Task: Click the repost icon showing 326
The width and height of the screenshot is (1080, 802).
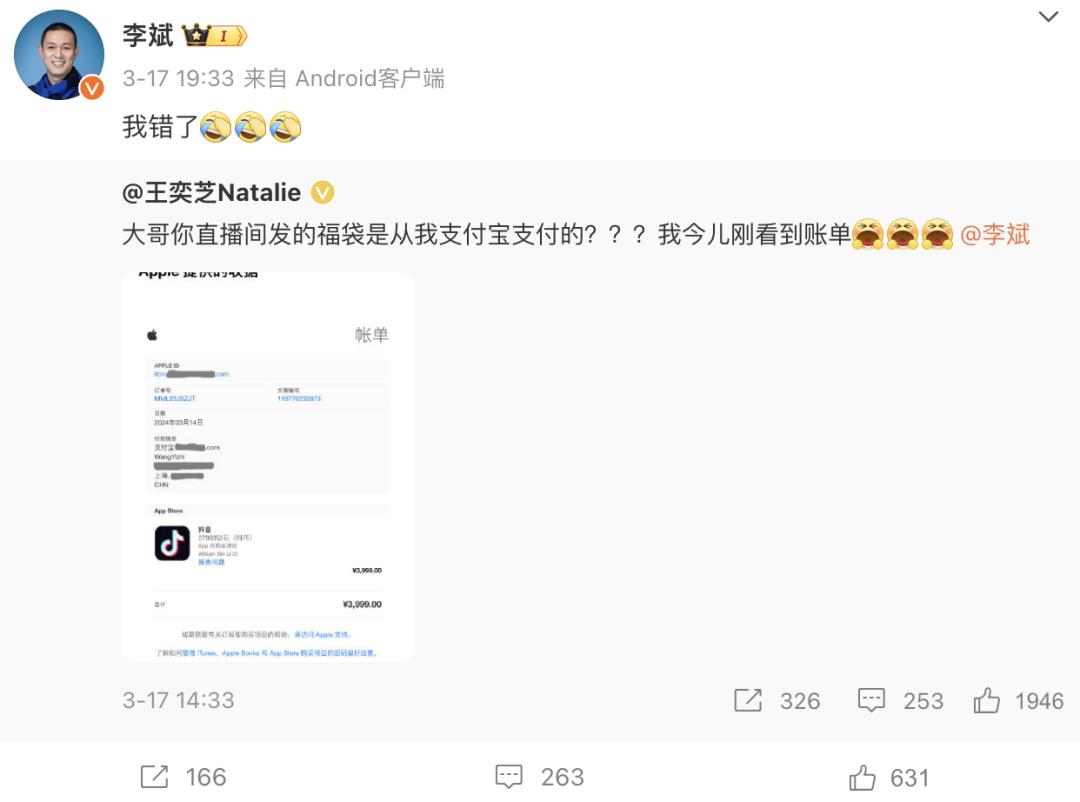Action: click(748, 700)
